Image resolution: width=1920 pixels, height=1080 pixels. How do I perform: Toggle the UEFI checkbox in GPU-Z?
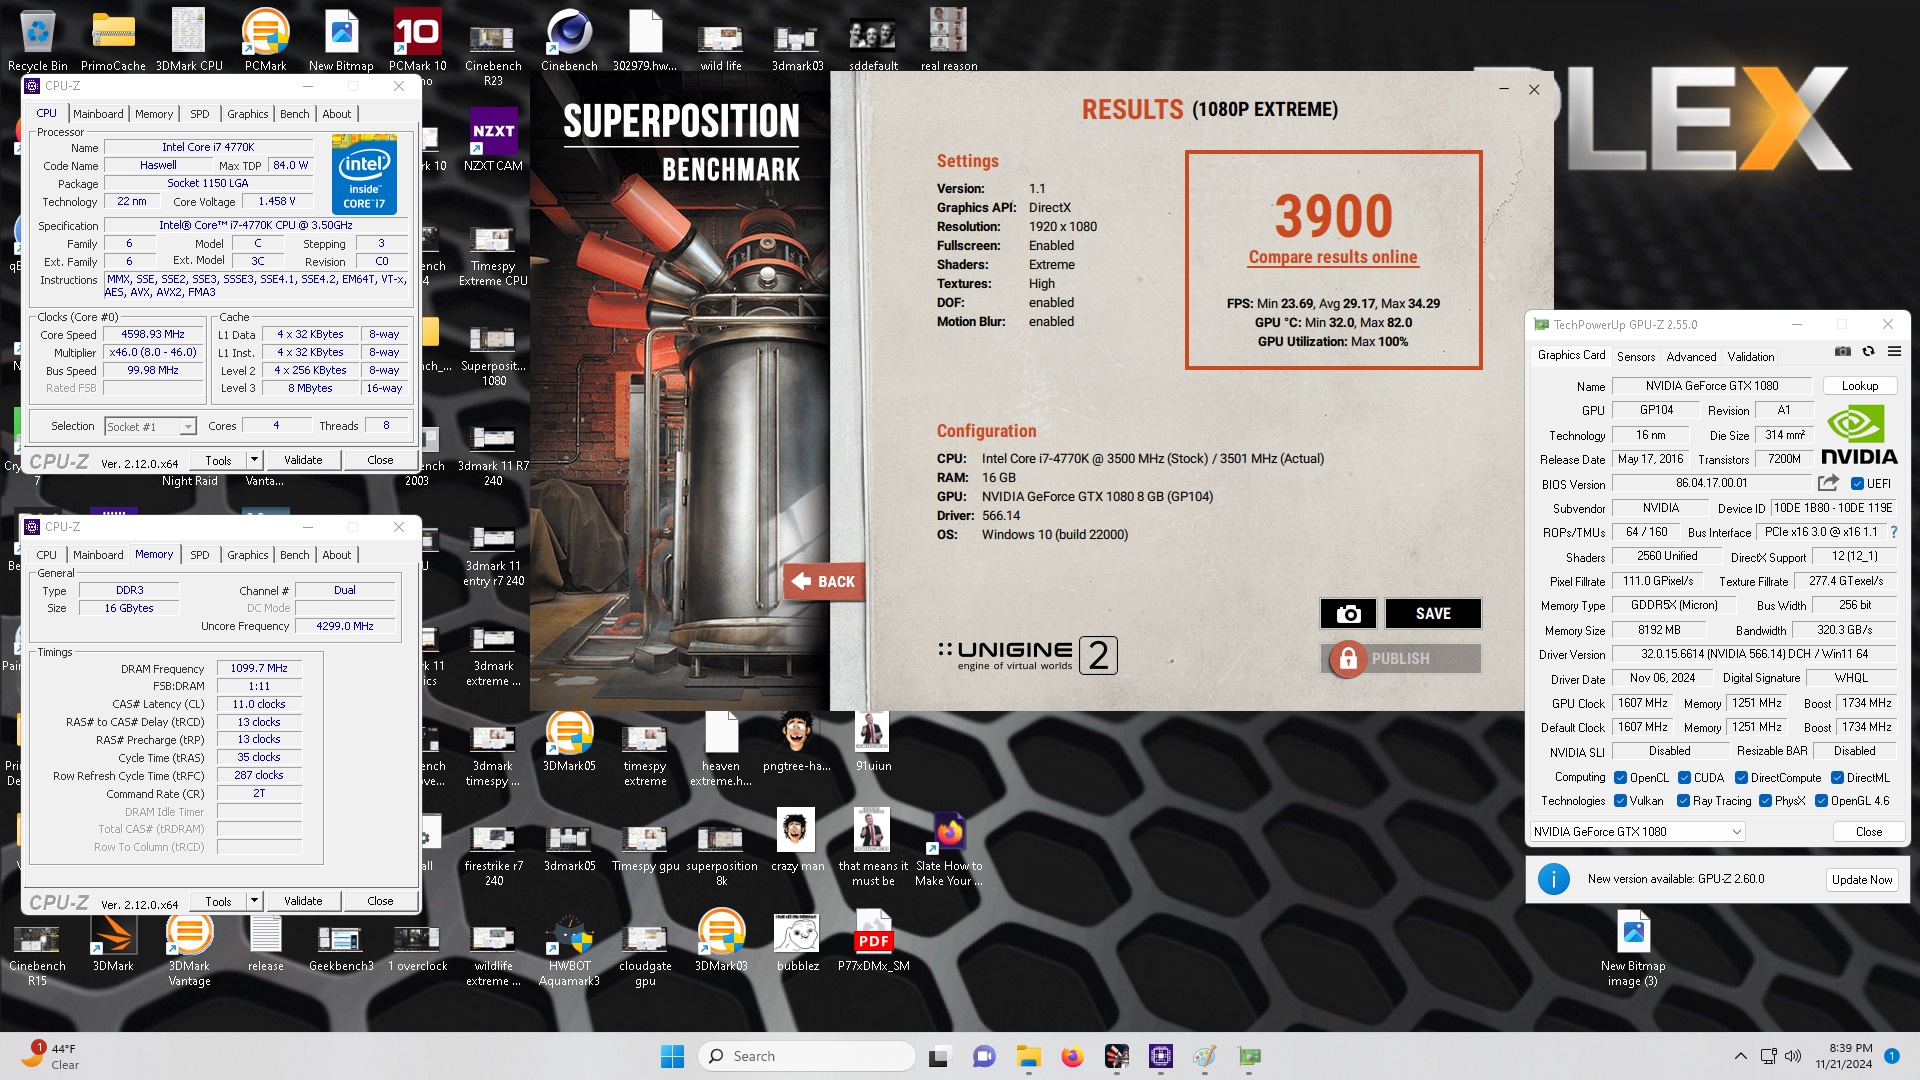tap(1857, 484)
